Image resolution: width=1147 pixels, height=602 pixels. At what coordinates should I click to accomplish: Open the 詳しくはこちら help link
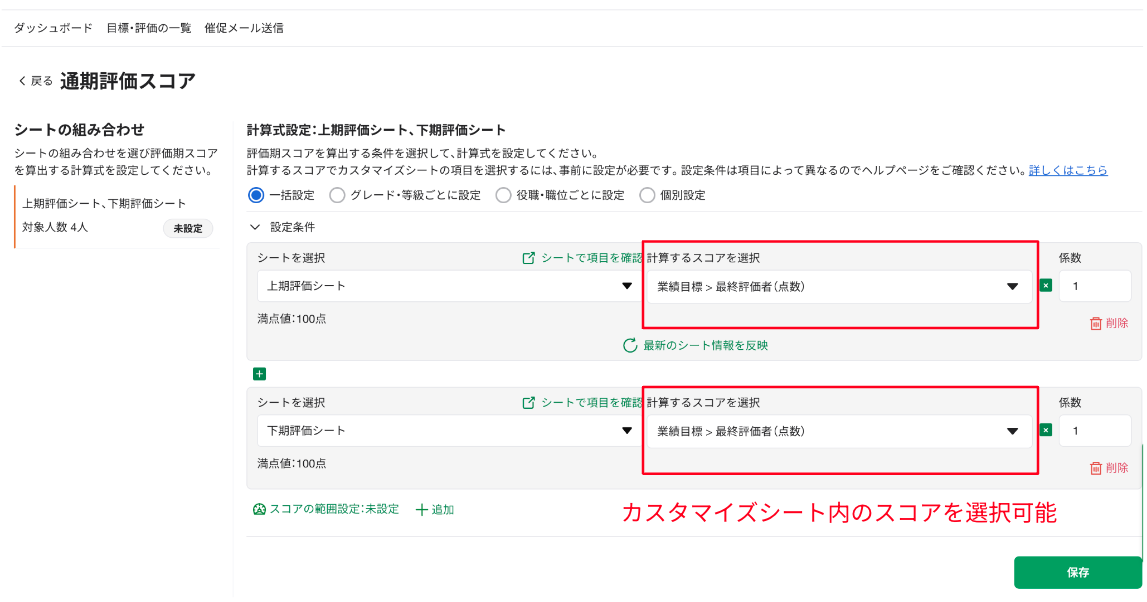pos(1068,171)
